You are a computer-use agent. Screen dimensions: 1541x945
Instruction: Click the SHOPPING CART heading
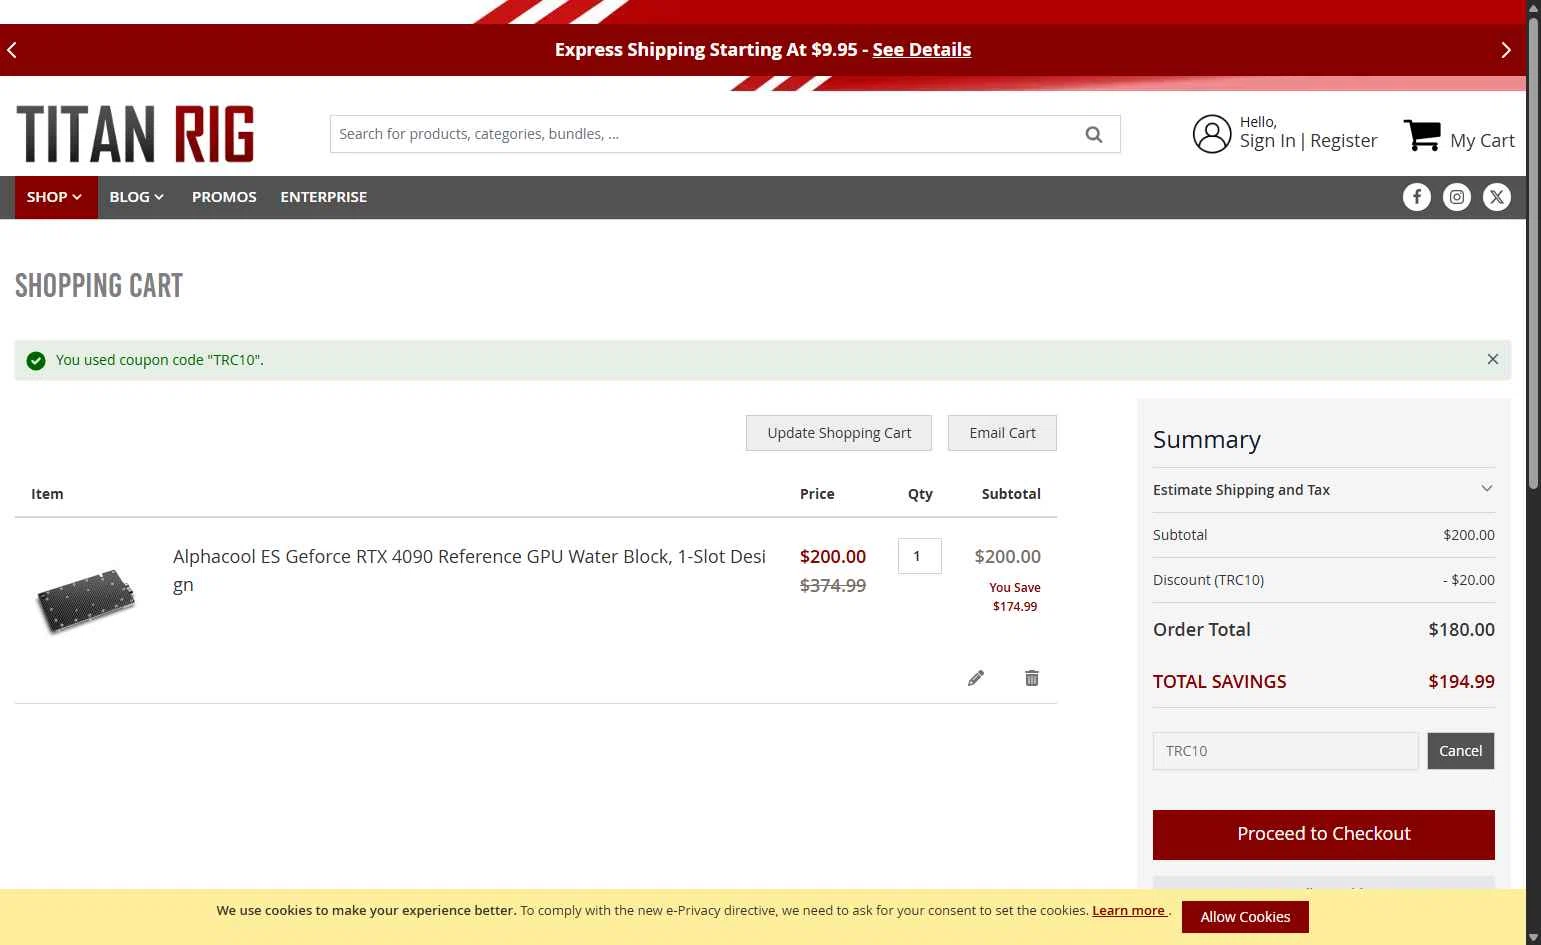(x=99, y=286)
